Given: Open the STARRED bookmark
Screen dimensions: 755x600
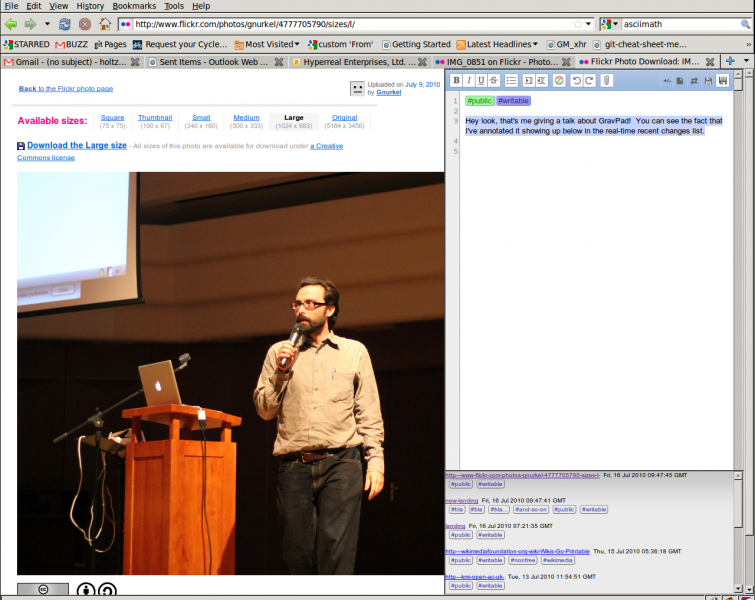Looking at the screenshot, I should pos(26,44).
